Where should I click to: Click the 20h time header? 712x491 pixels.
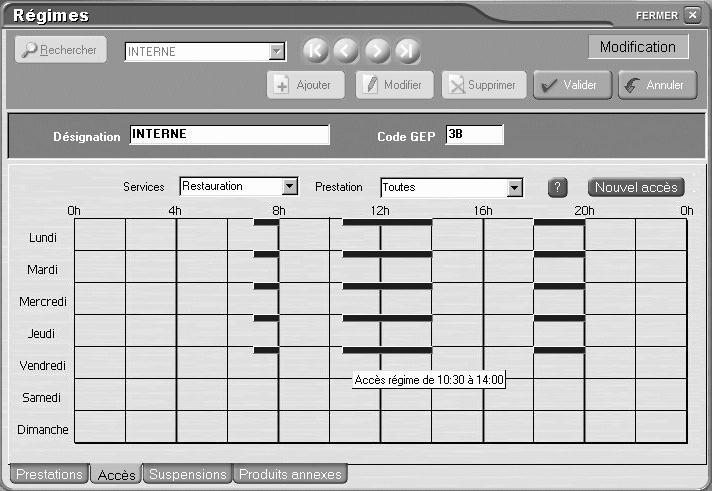584,211
